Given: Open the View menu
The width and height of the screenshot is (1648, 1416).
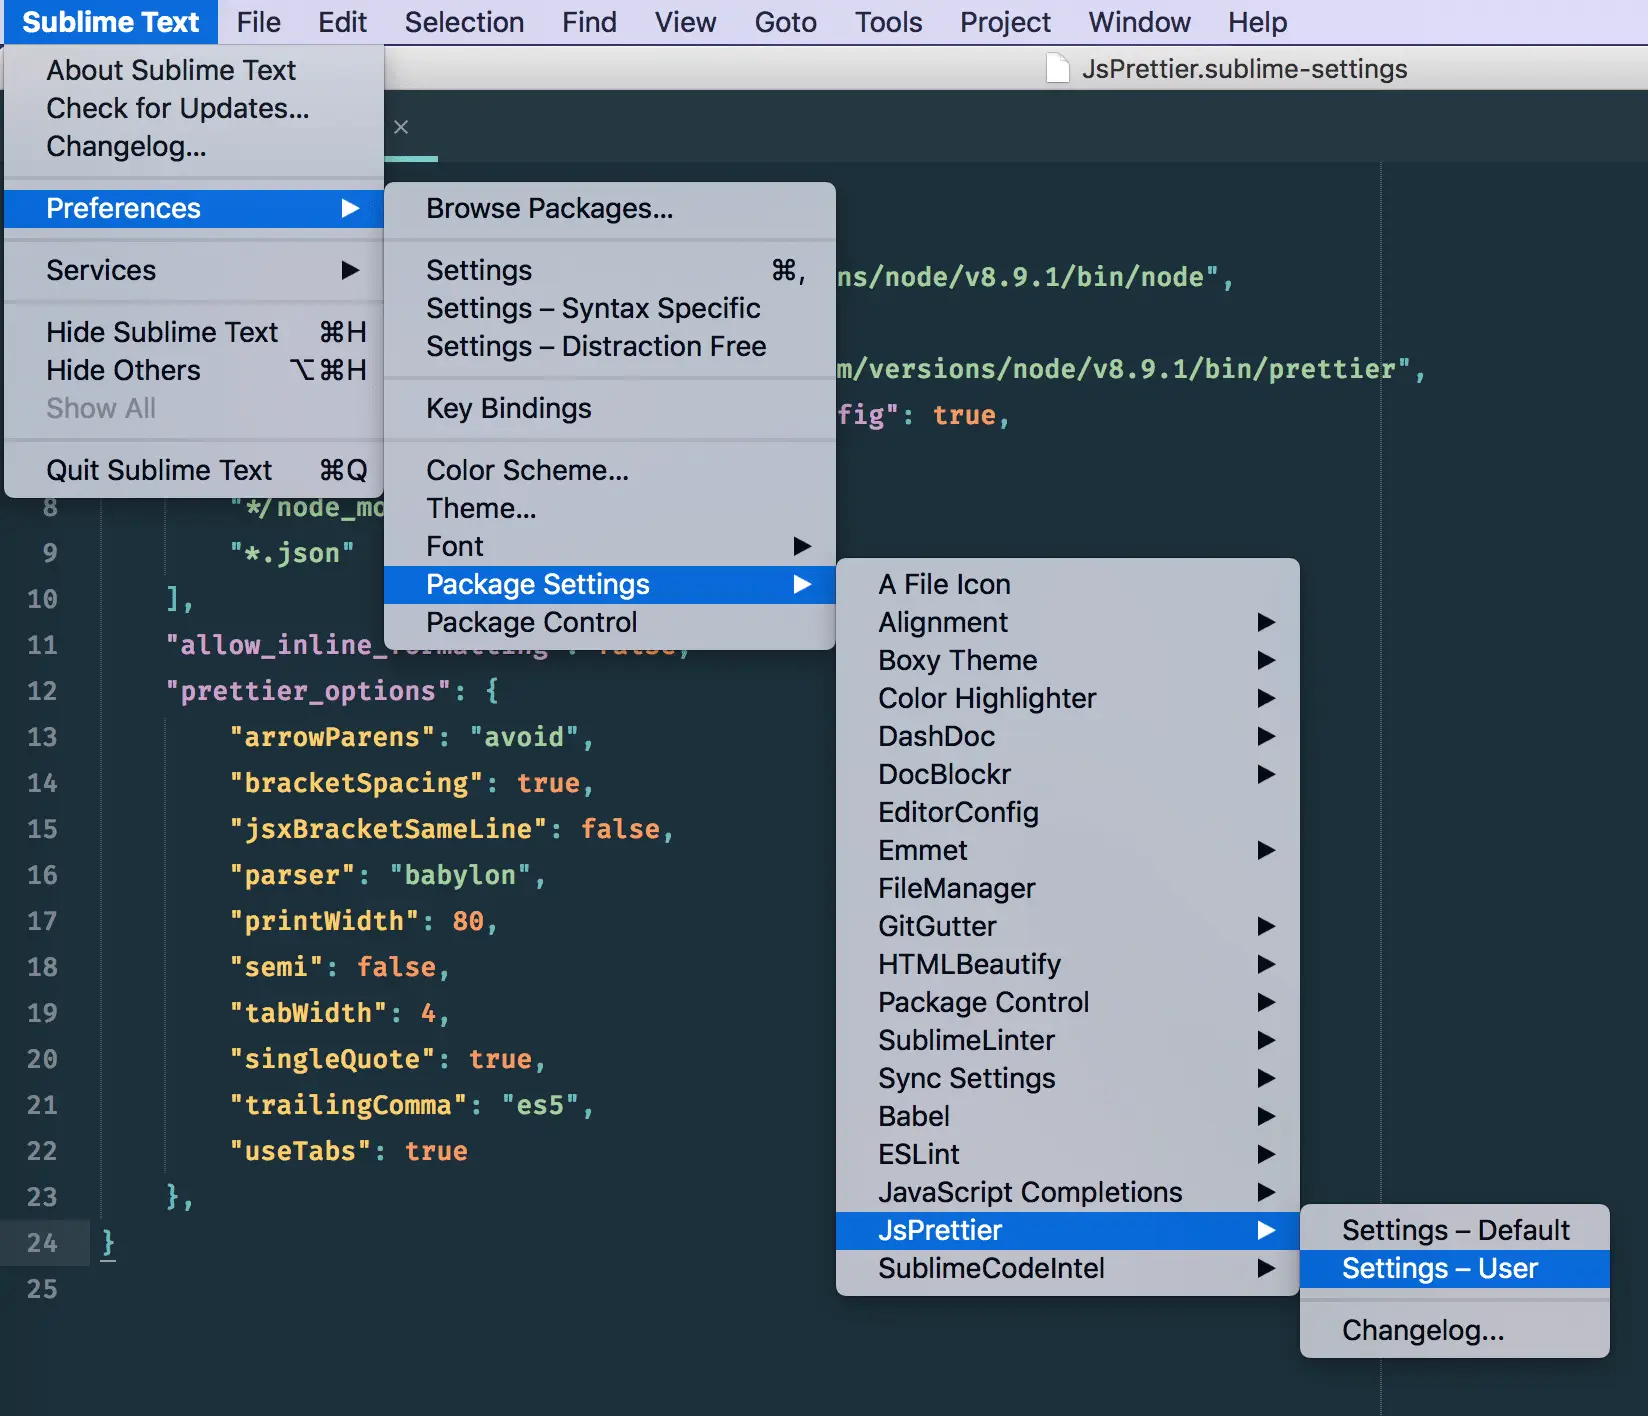Looking at the screenshot, I should coord(685,22).
